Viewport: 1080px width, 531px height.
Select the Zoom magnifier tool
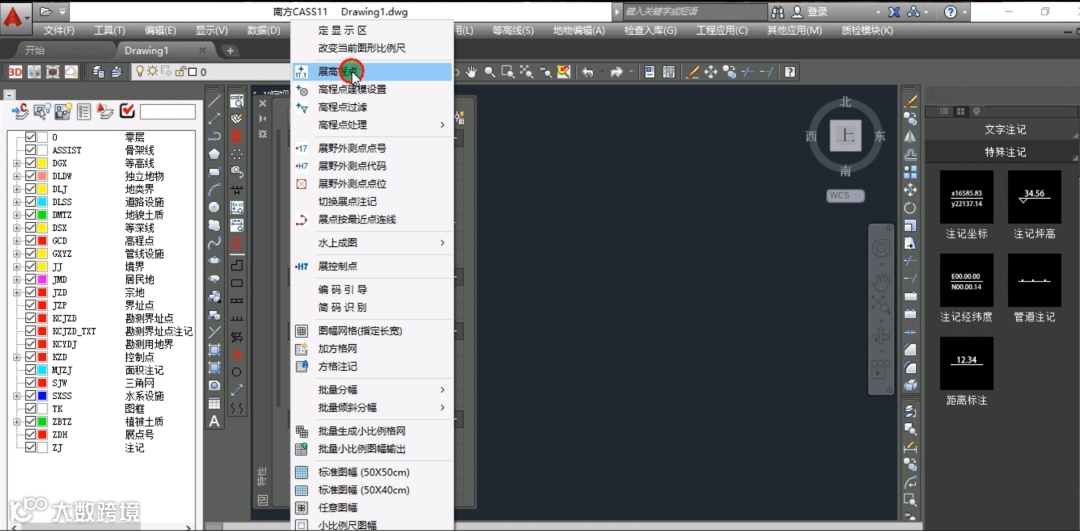click(490, 72)
